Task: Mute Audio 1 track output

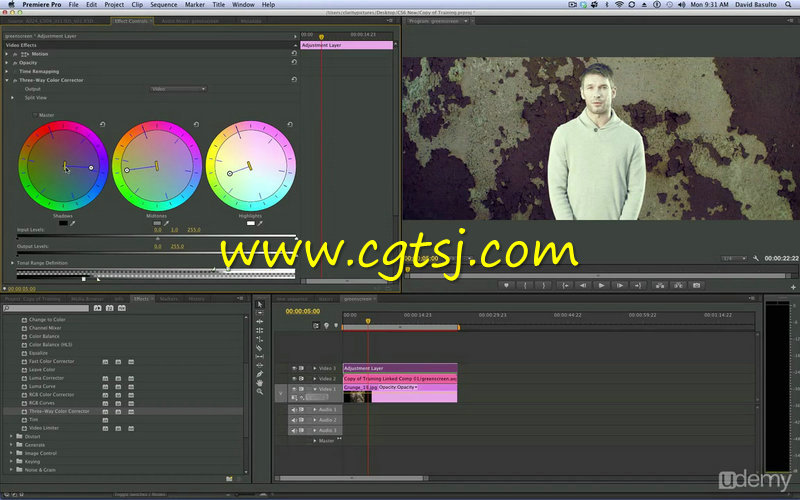Action: coord(294,410)
